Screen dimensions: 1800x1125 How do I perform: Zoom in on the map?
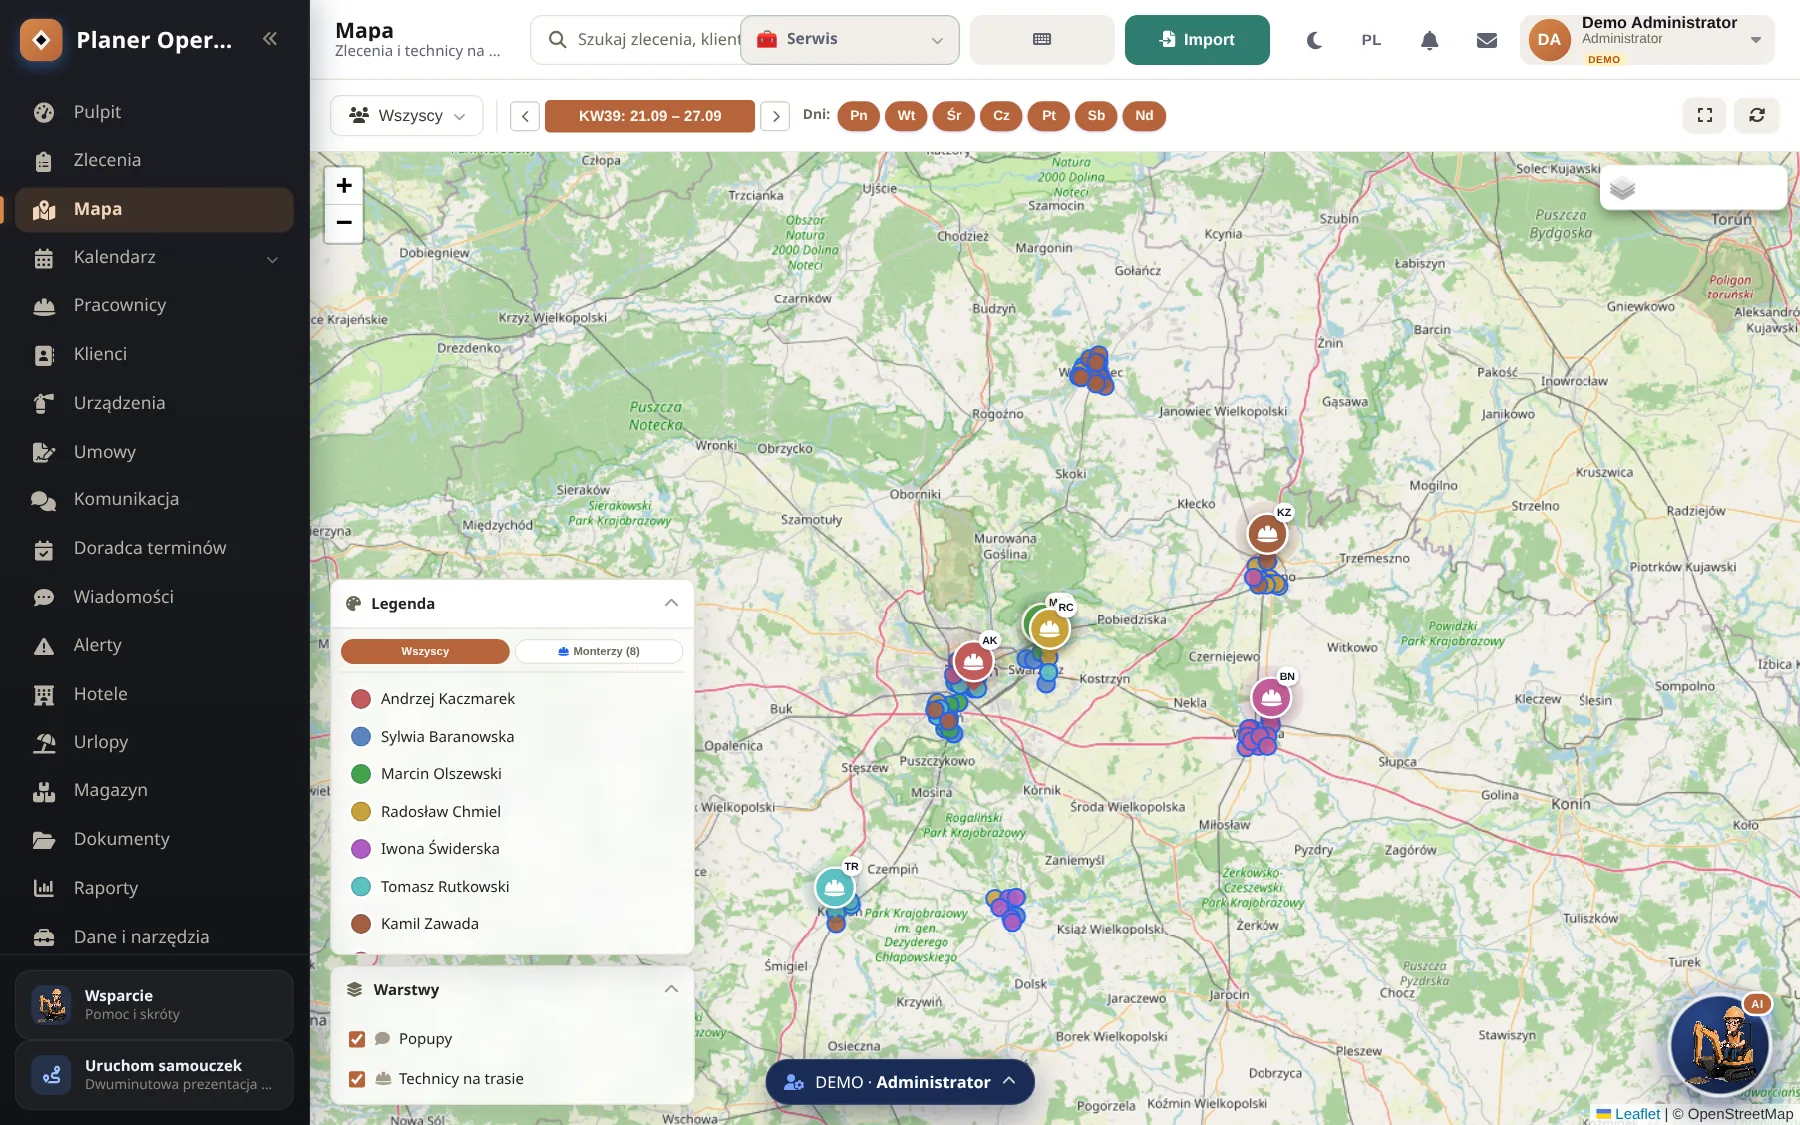[x=344, y=185]
